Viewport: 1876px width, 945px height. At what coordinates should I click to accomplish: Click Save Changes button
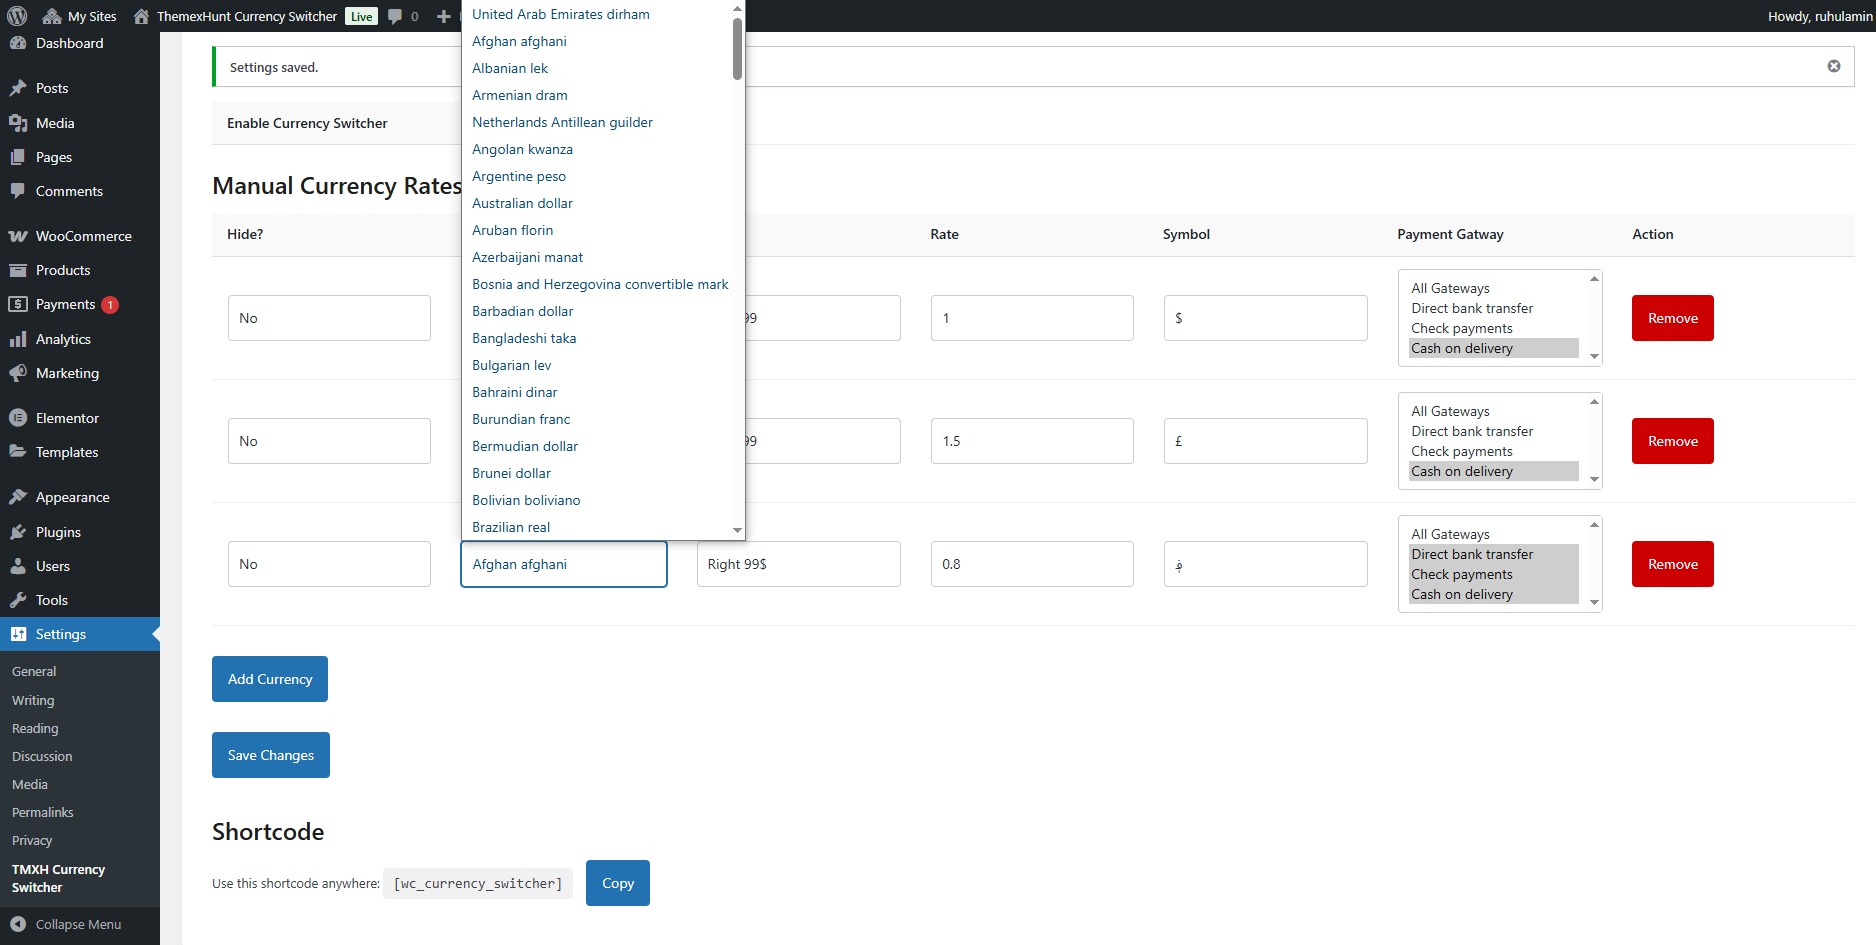[271, 755]
